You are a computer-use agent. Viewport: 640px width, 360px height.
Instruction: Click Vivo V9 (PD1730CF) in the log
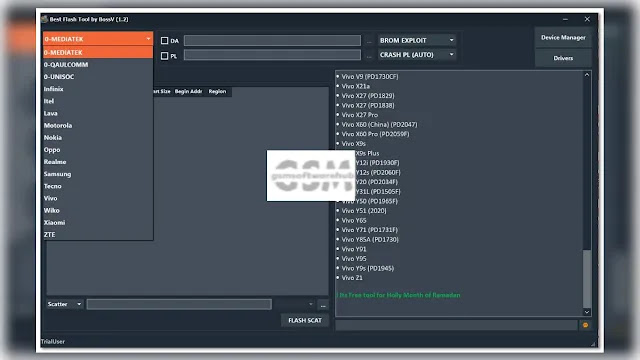pos(370,76)
